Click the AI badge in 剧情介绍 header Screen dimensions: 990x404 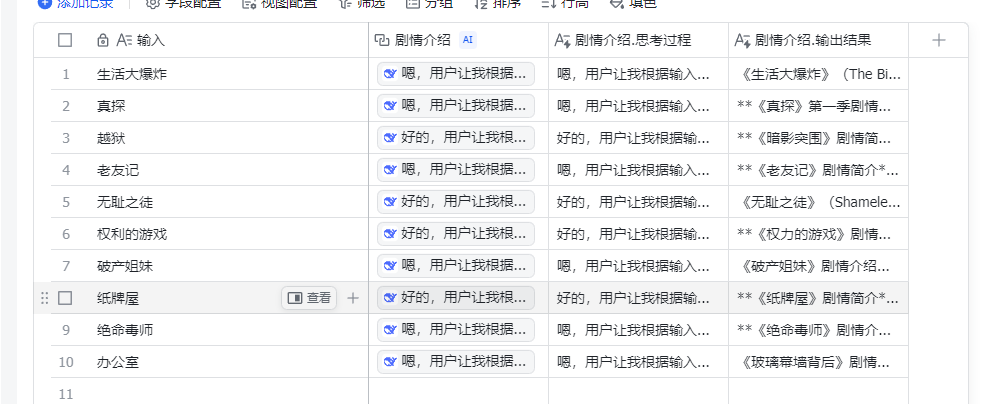tap(468, 40)
